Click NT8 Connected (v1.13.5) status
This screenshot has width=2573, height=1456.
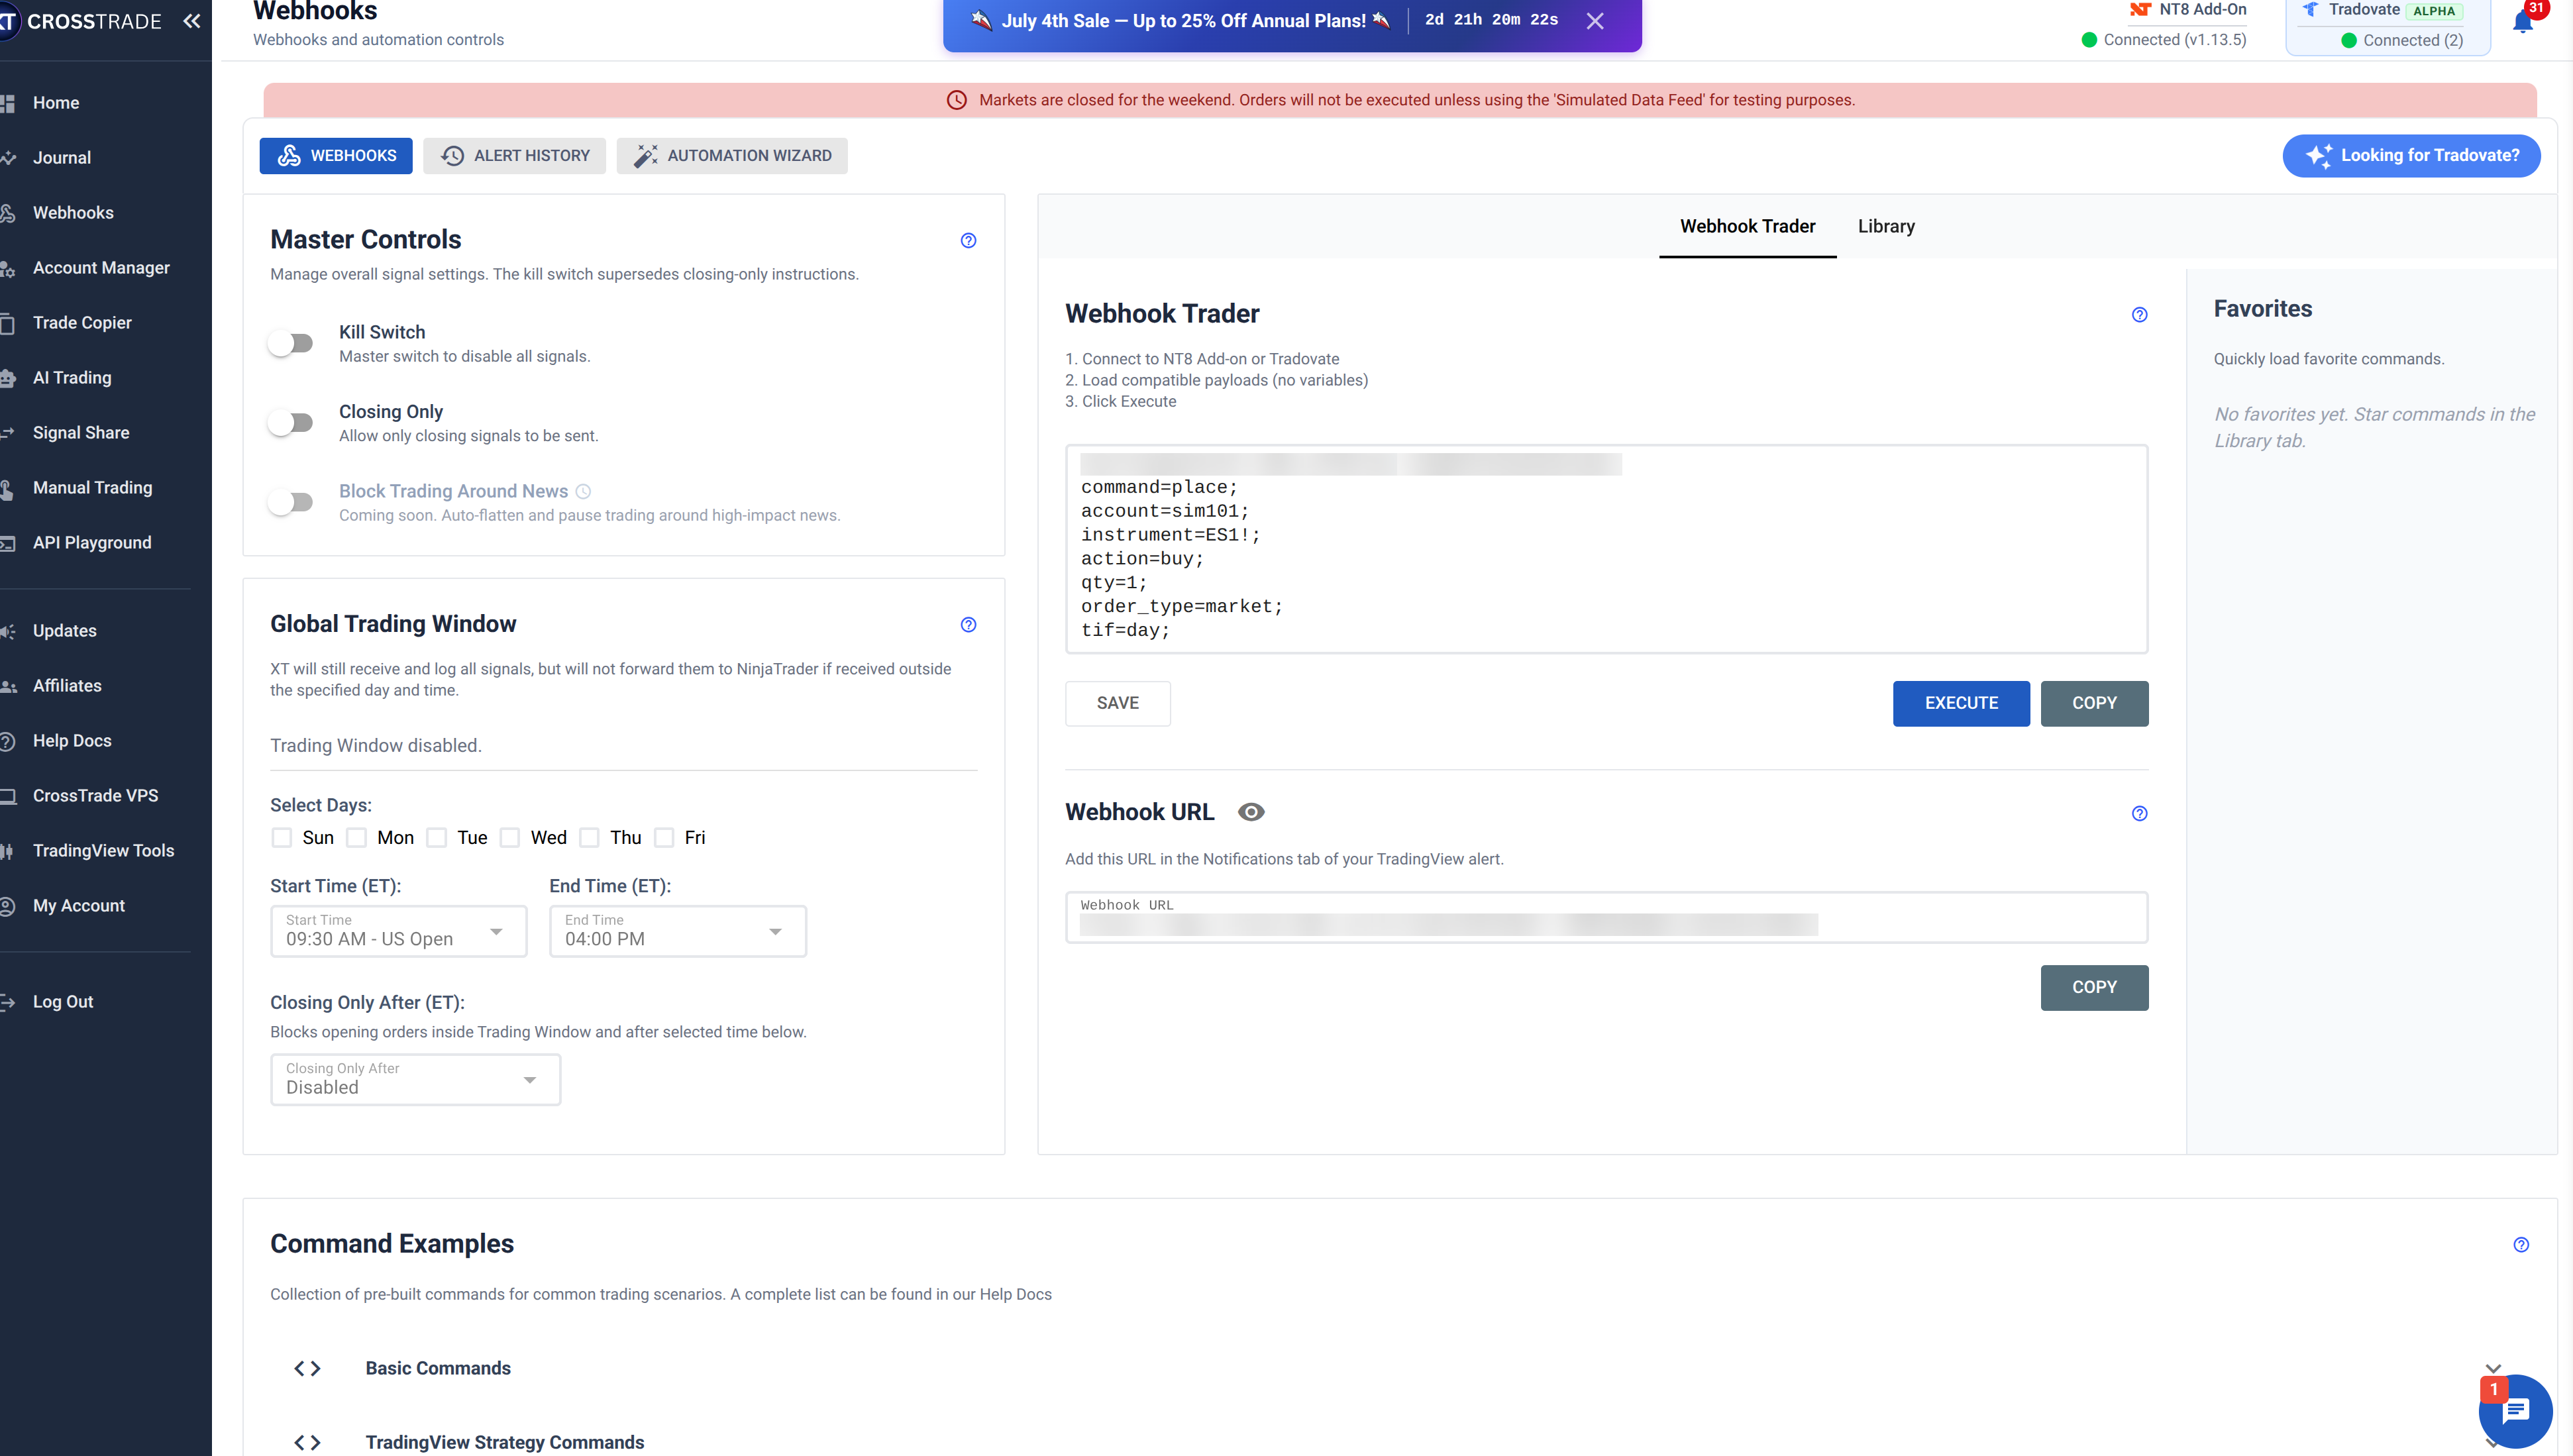[x=2163, y=40]
